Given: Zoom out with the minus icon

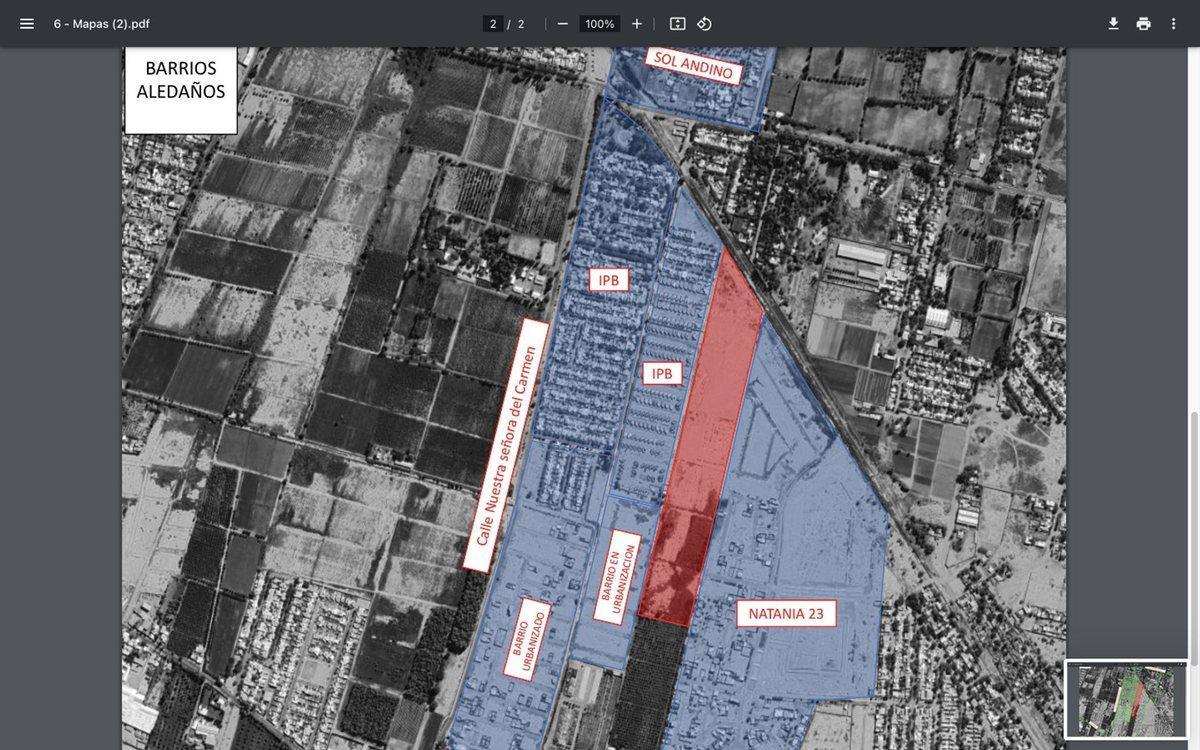Looking at the screenshot, I should coord(563,24).
